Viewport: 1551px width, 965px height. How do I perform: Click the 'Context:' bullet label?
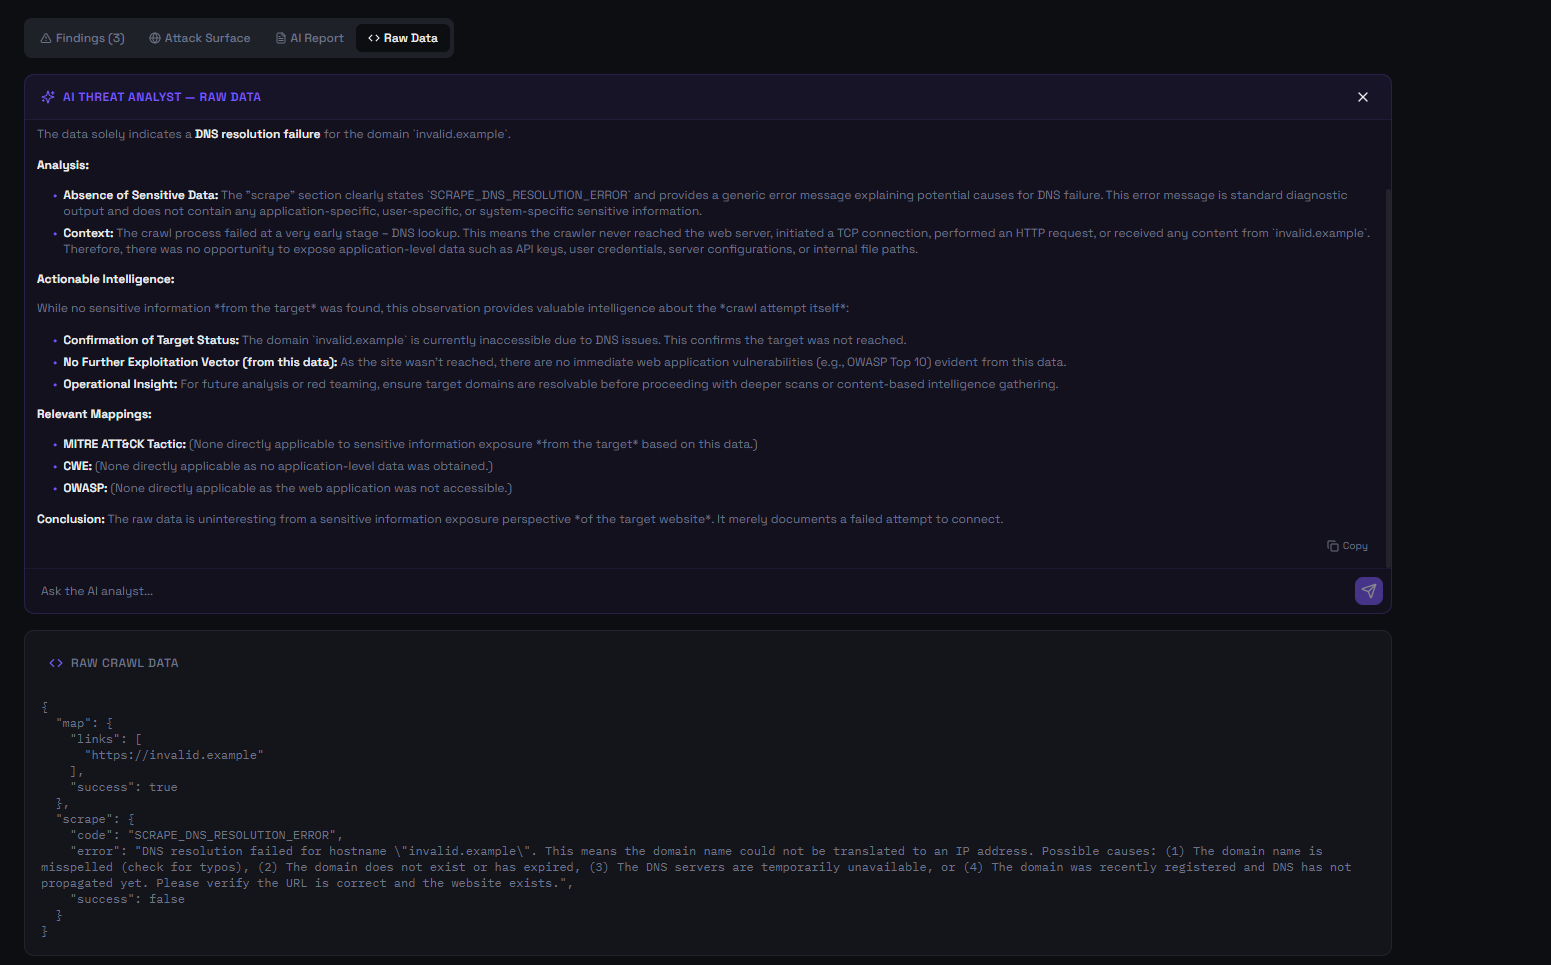(88, 233)
